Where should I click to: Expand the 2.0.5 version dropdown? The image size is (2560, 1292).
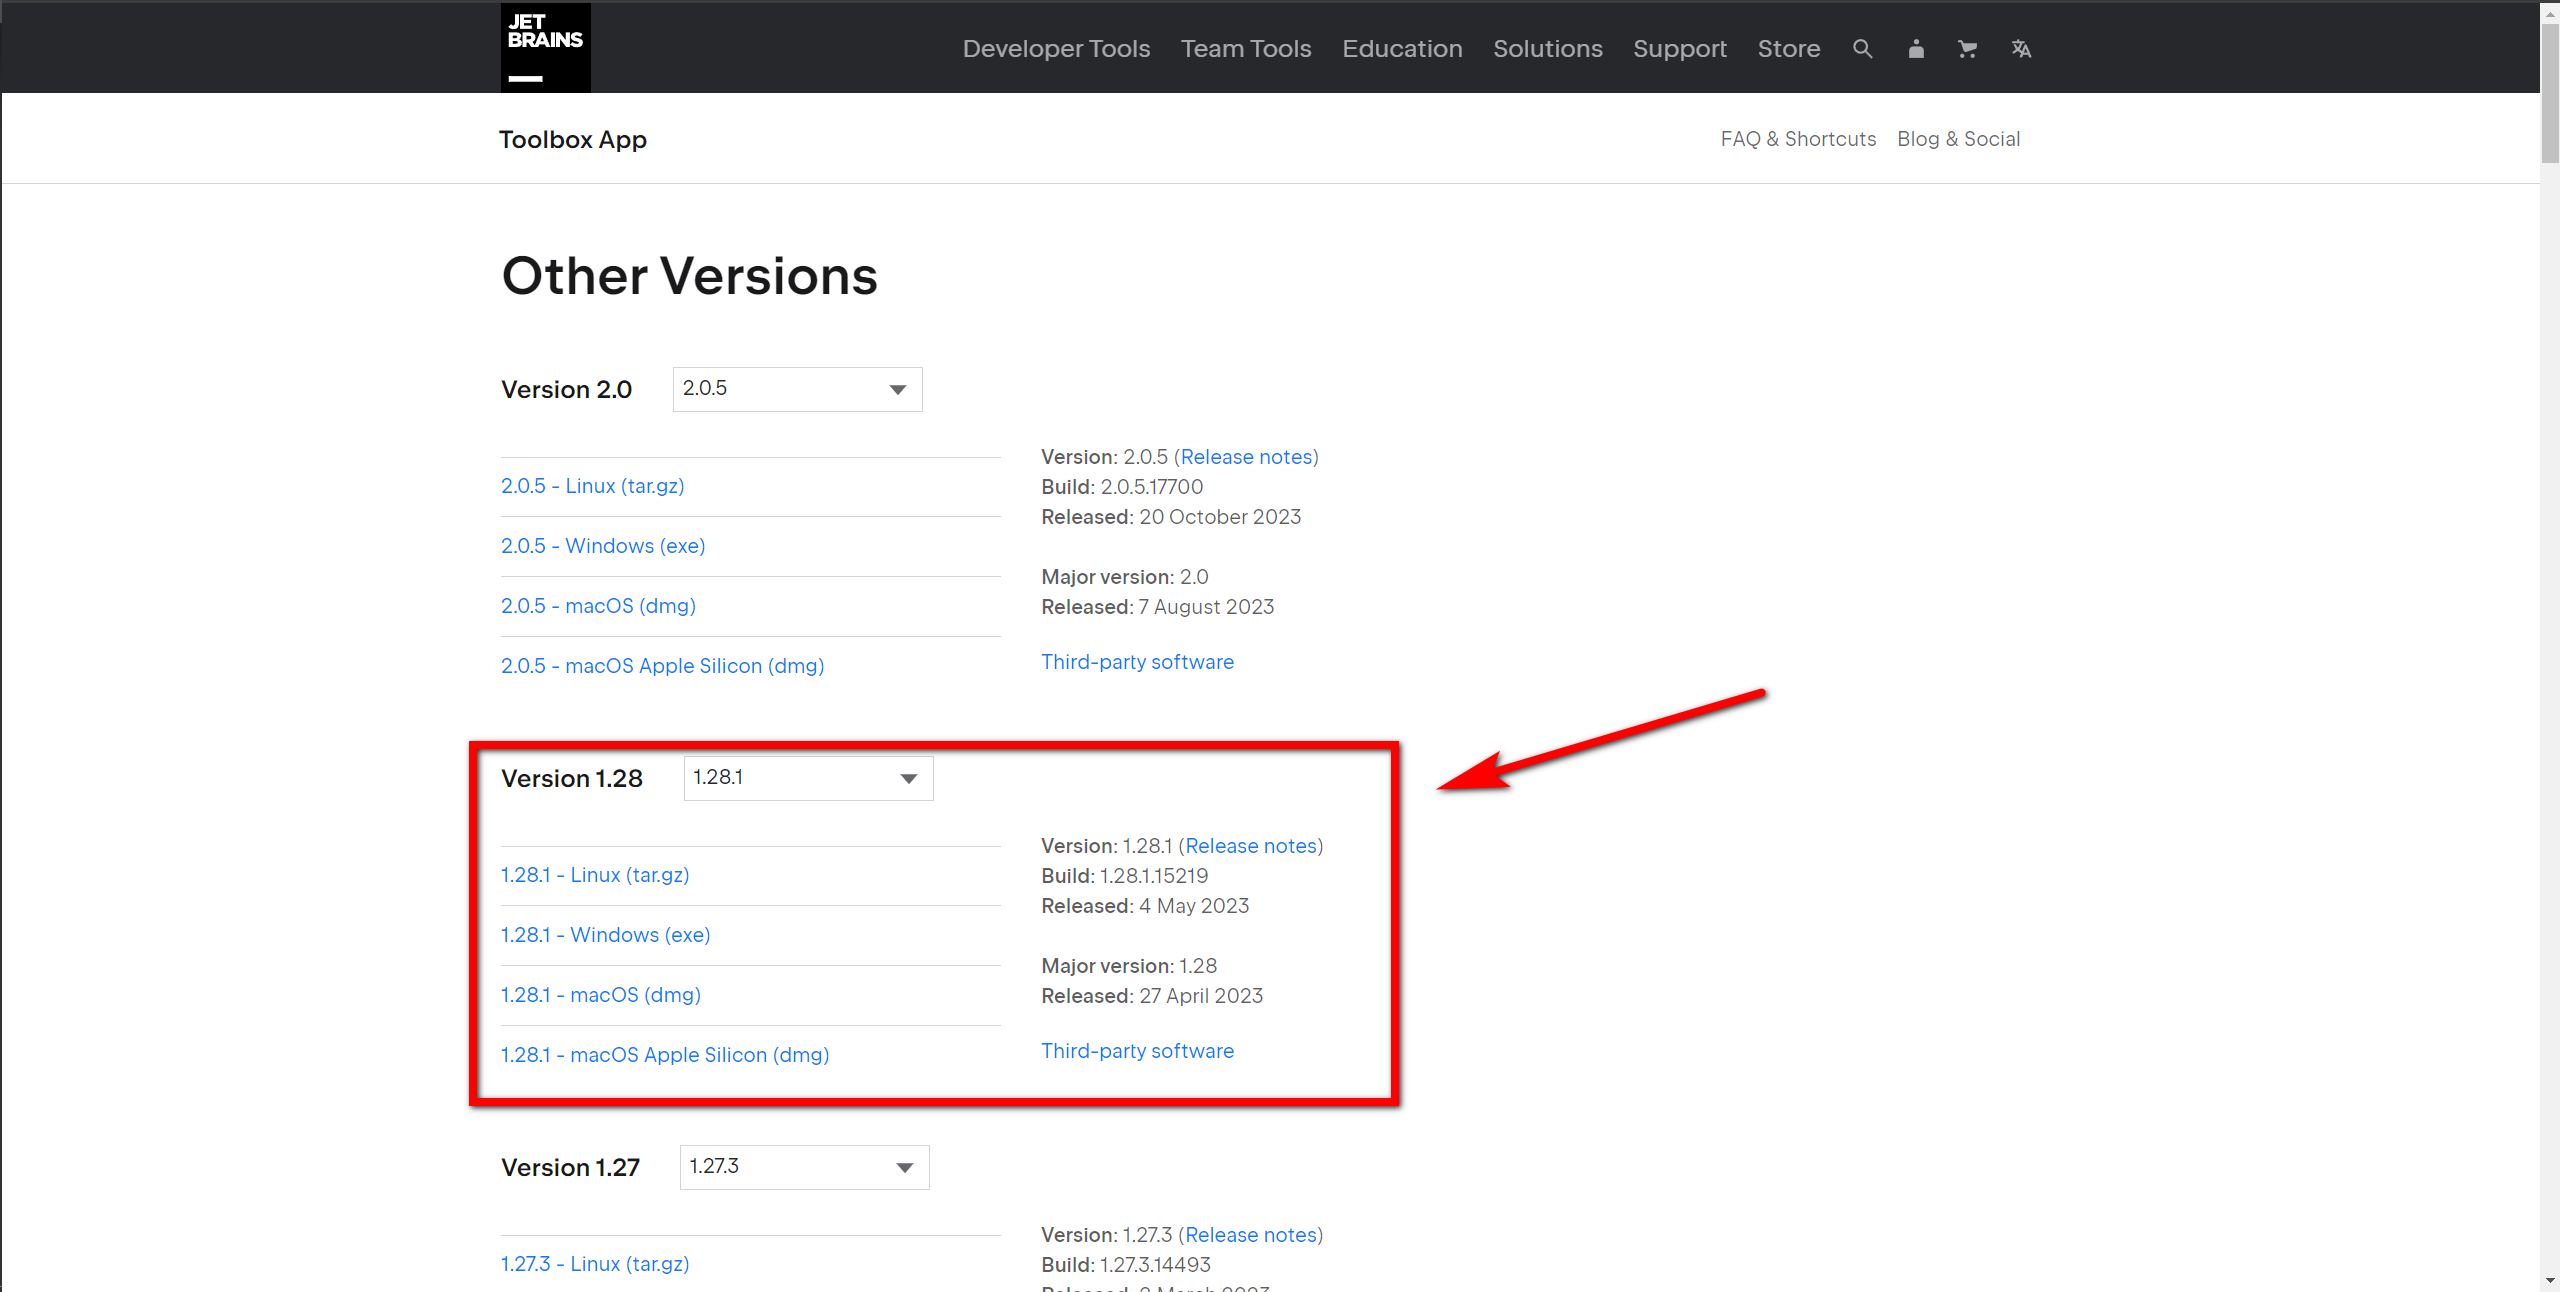[x=797, y=389]
